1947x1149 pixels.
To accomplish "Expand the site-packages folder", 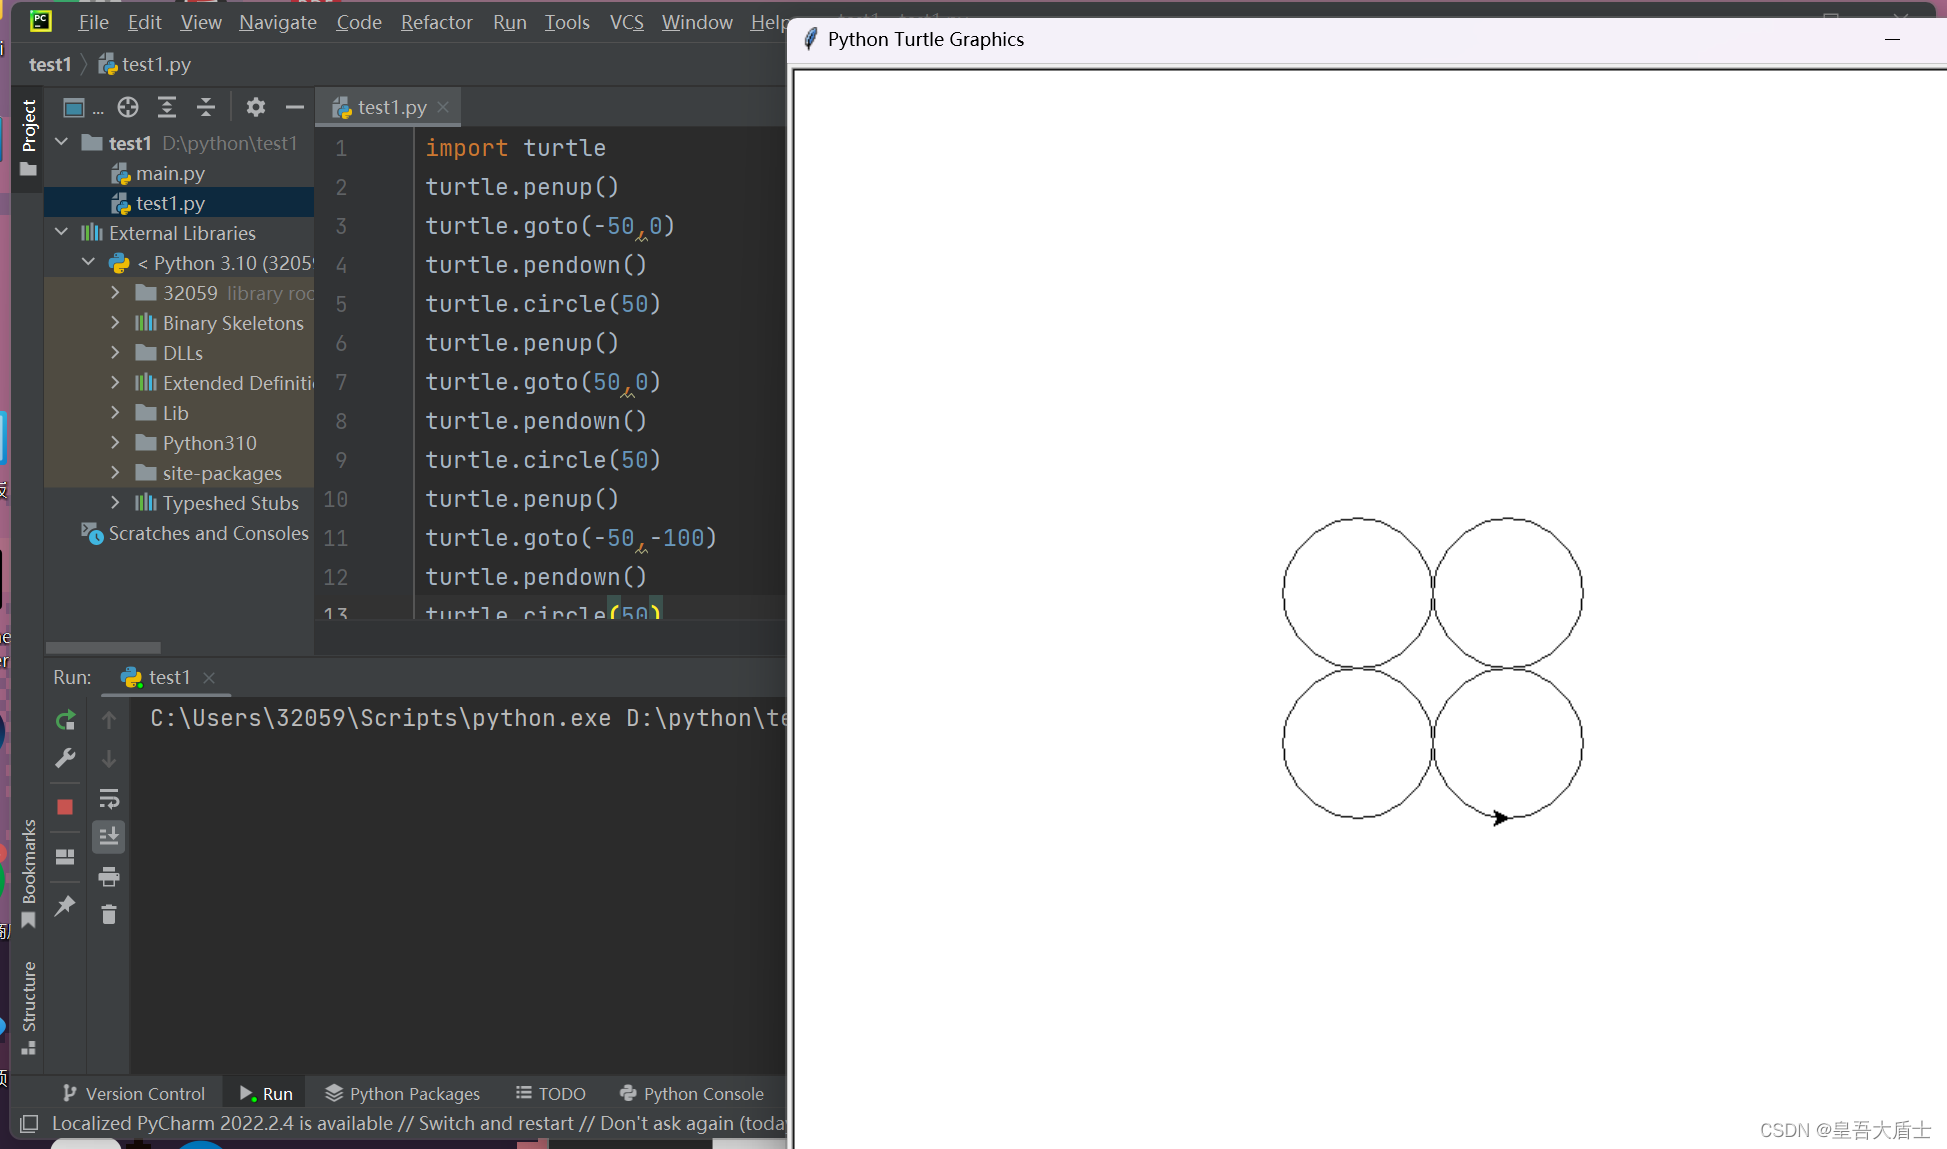I will point(115,473).
